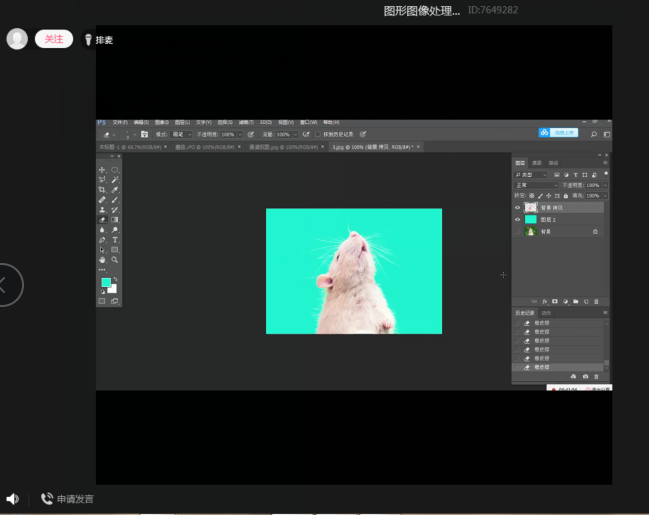Click the delete layer trash icon
Screen dimensions: 649x515
597,301
